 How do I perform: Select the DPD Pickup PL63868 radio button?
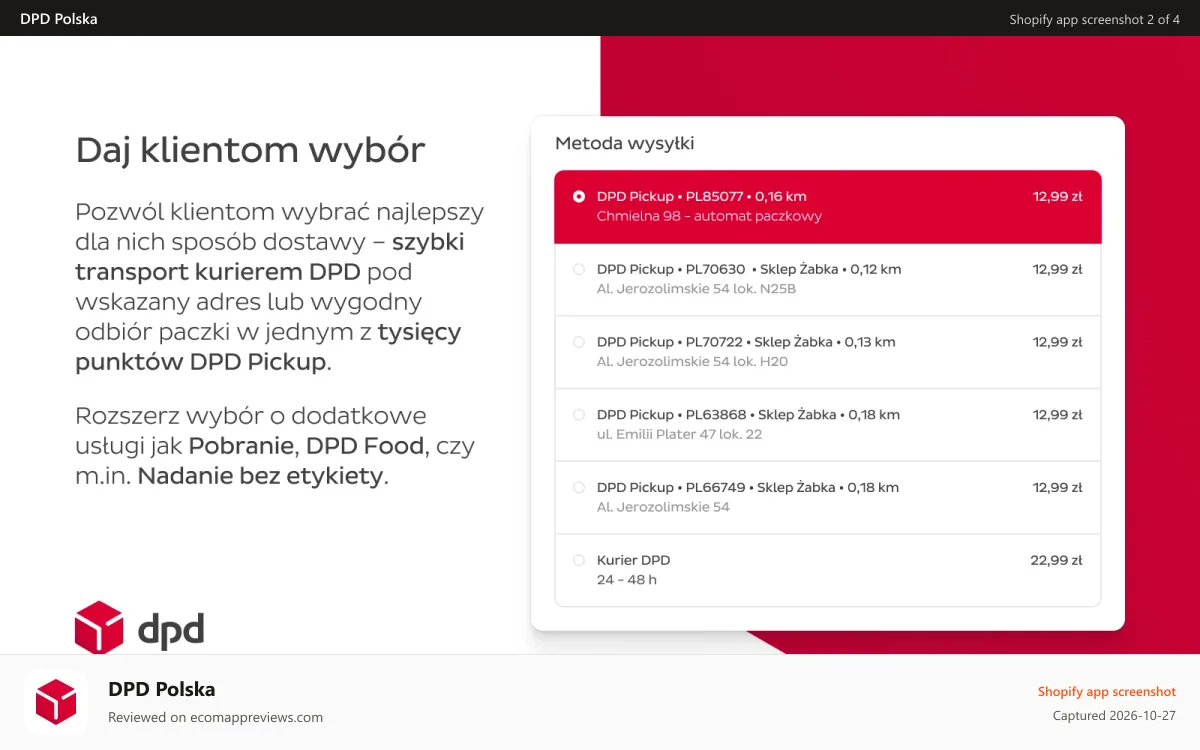click(x=579, y=415)
